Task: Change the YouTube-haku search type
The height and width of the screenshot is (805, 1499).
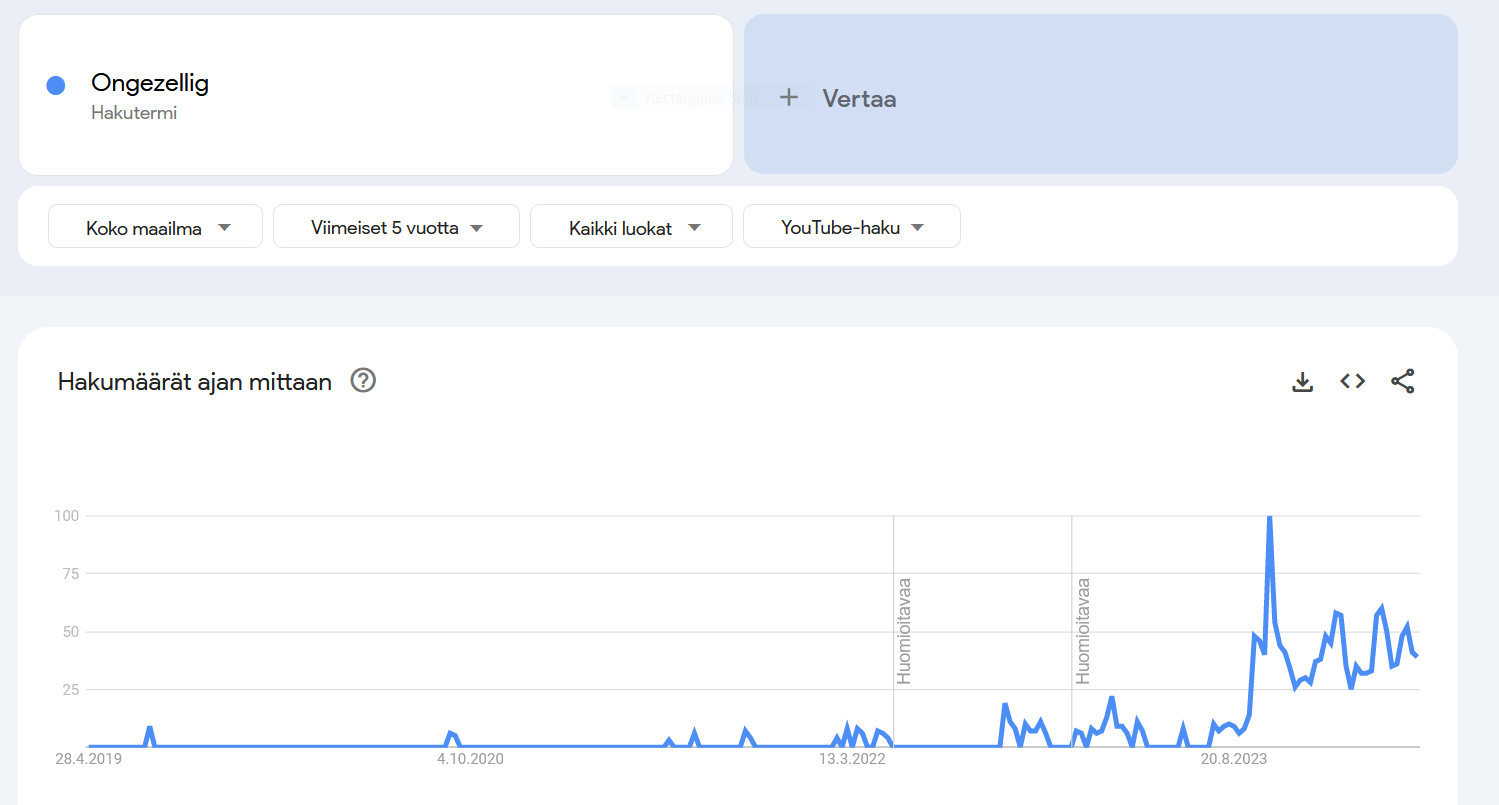Action: [x=851, y=227]
